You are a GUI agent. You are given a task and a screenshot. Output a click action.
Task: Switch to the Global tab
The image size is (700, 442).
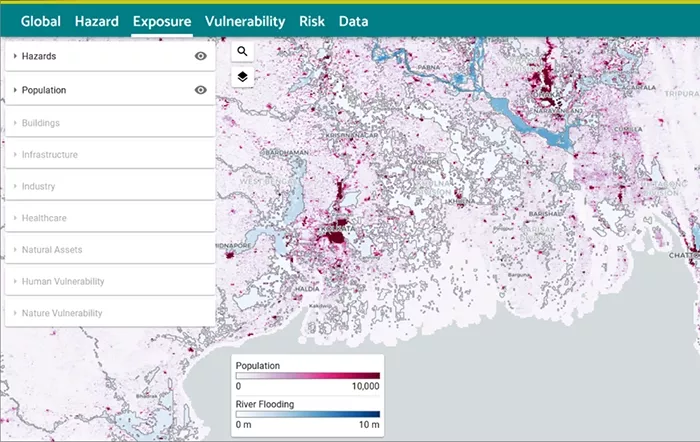pos(41,21)
